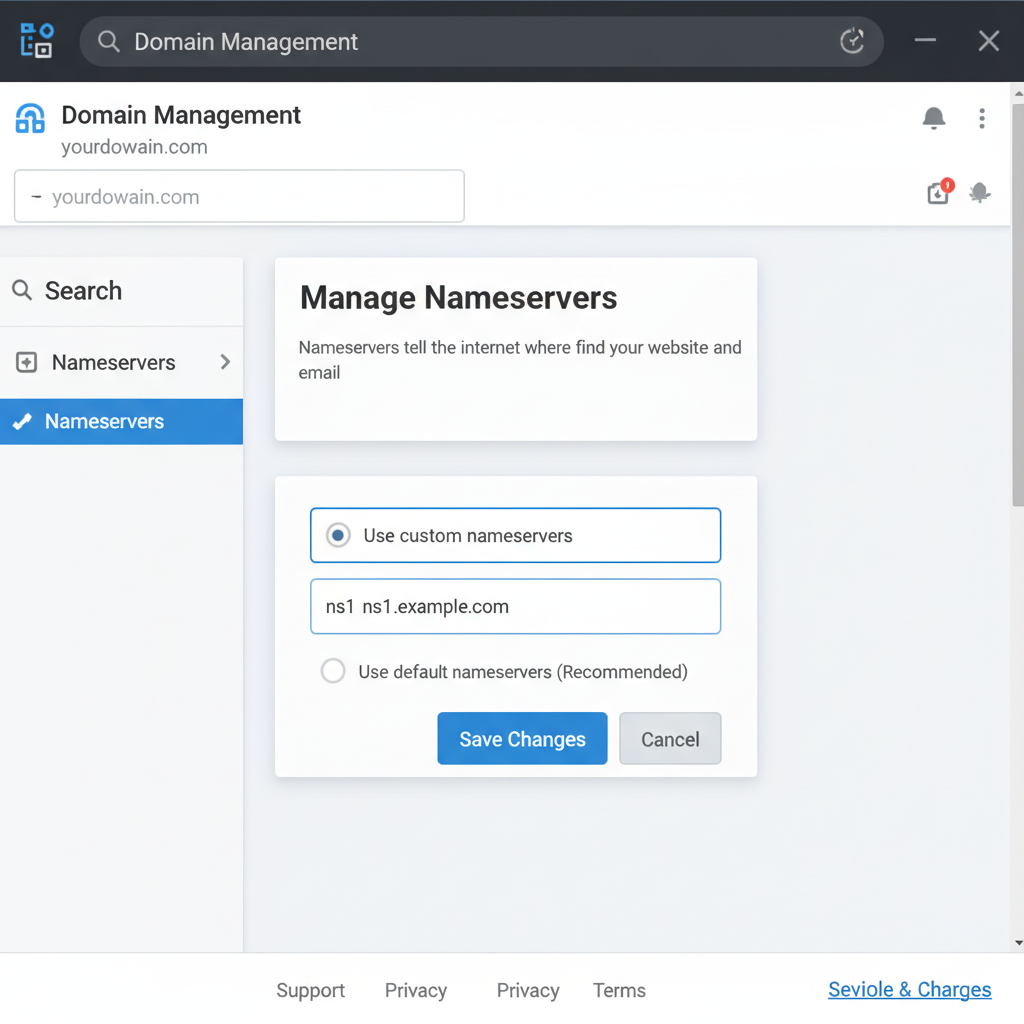
Task: Click the yourdowain.com domain input box
Action: pyautogui.click(x=239, y=196)
